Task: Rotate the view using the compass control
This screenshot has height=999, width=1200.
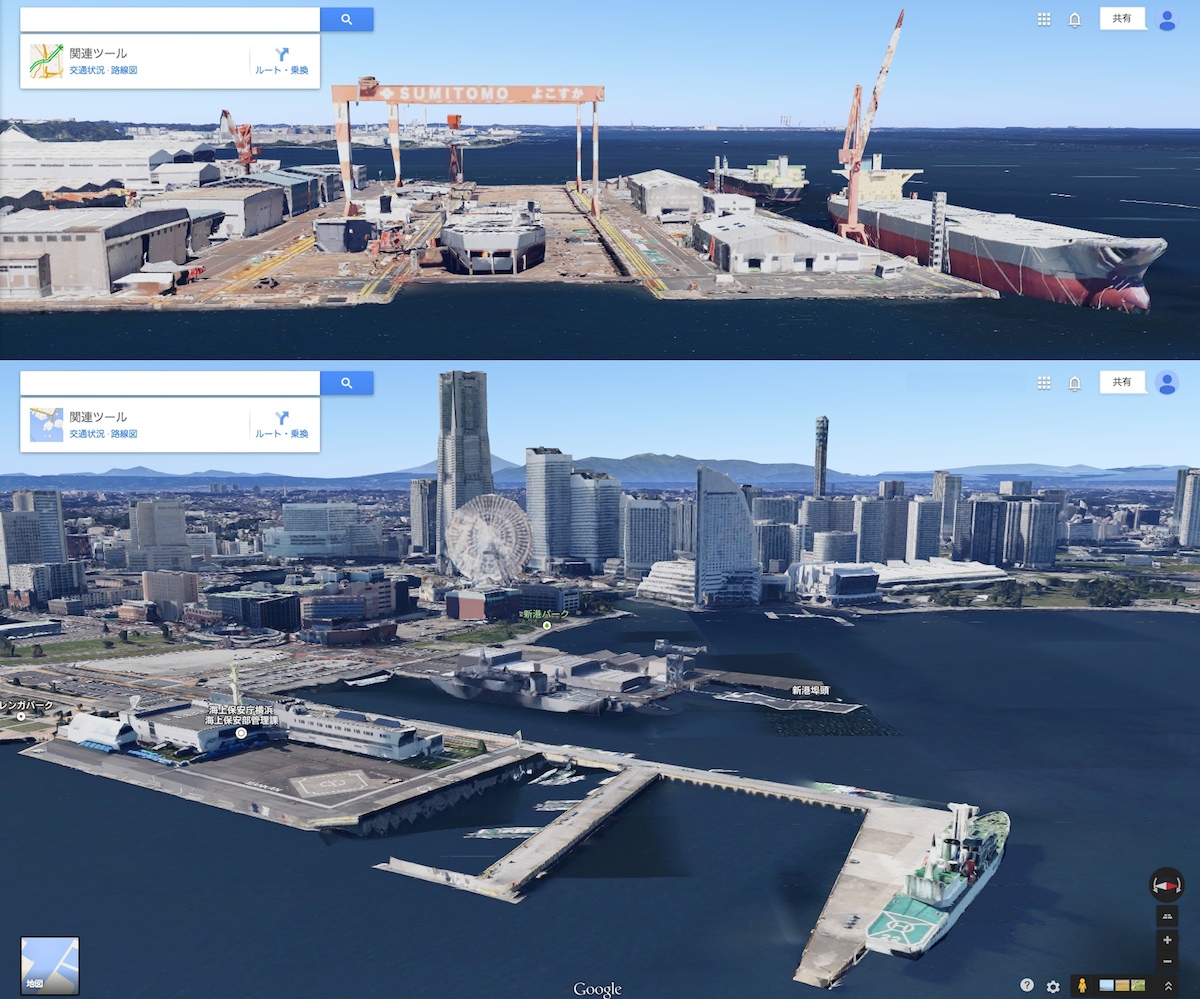Action: (x=1167, y=885)
